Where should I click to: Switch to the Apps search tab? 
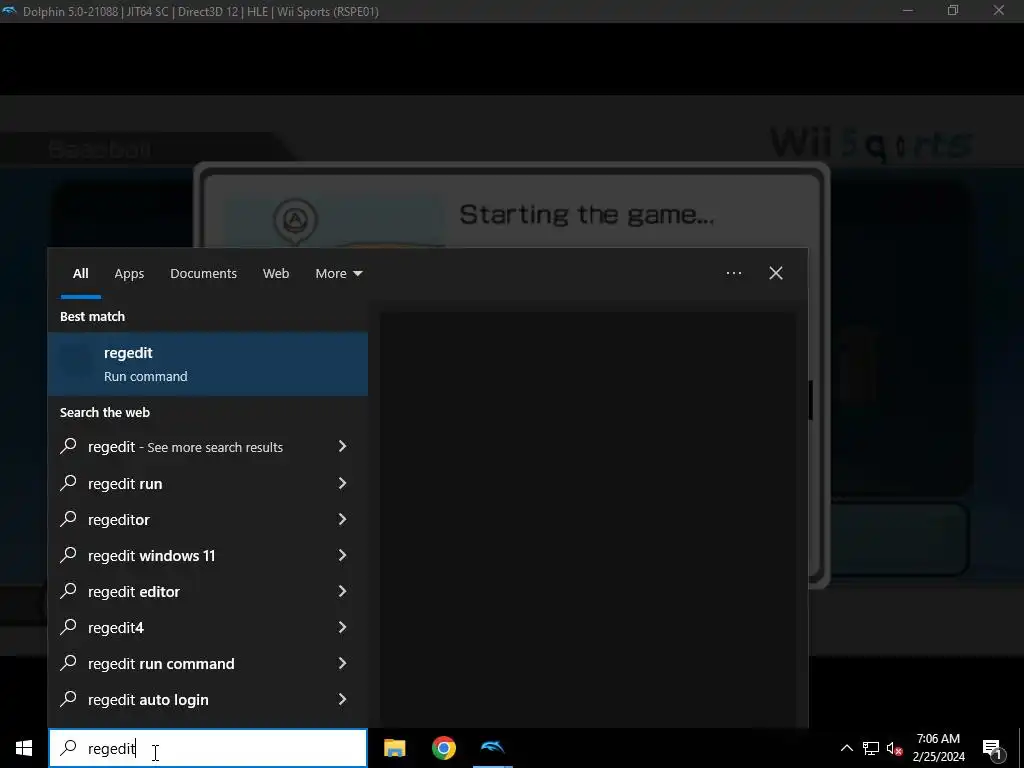click(x=129, y=274)
